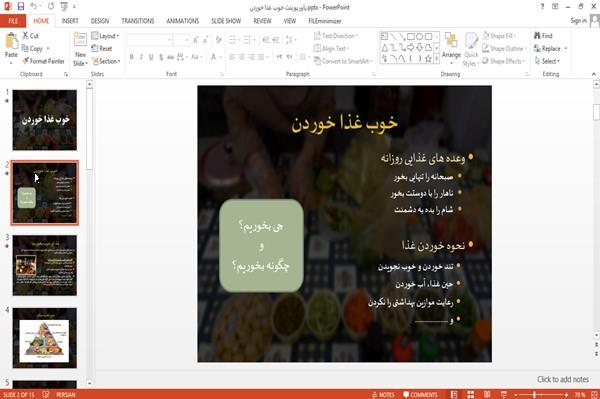
Task: Open Text Direction dropdown
Action: click(x=336, y=36)
